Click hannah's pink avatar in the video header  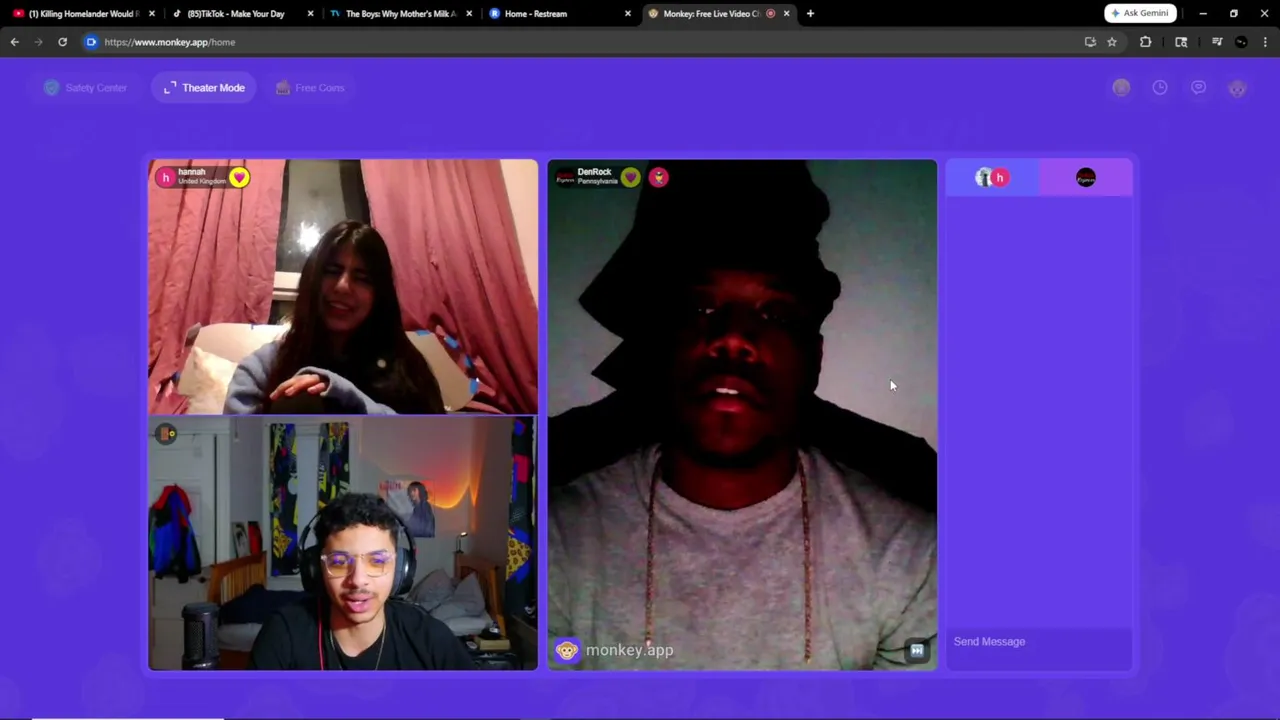point(165,178)
